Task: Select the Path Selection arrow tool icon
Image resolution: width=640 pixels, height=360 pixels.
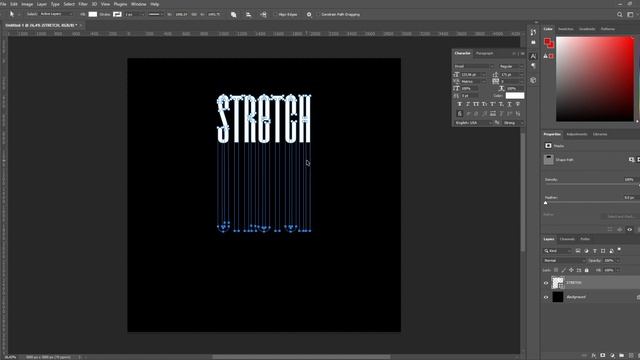Action: (11, 14)
